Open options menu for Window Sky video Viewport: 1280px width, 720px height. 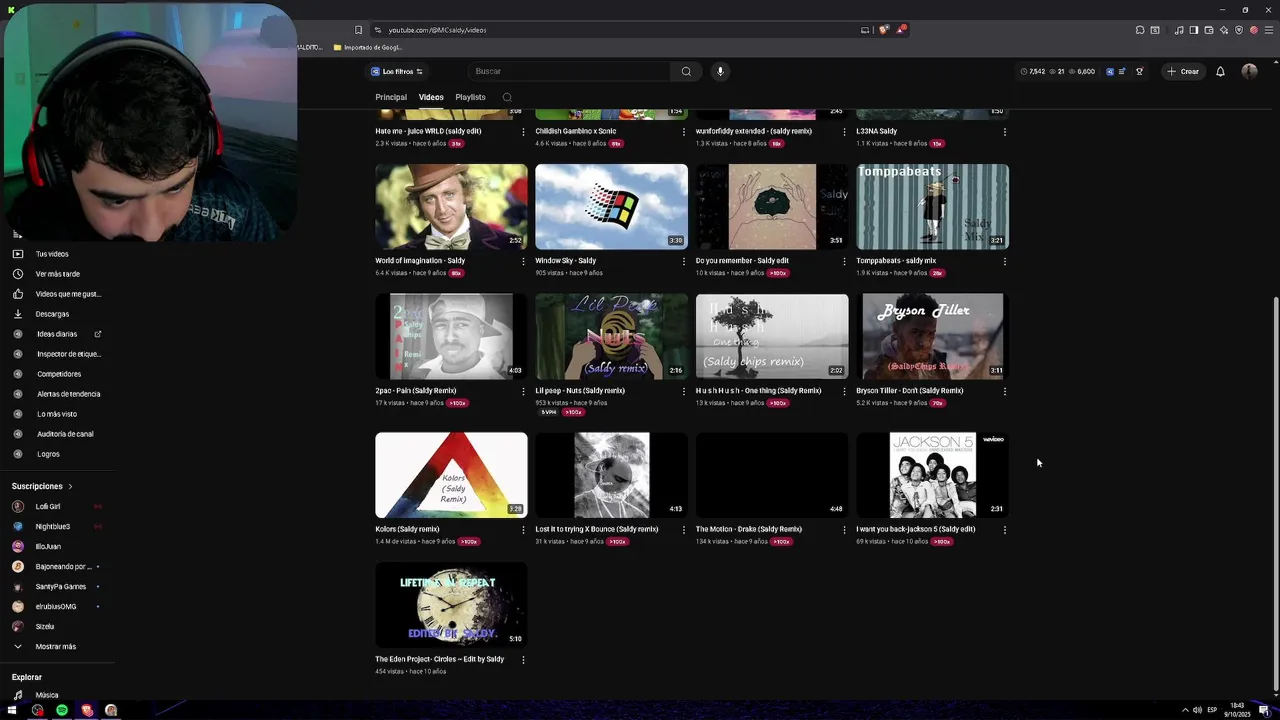coord(684,261)
